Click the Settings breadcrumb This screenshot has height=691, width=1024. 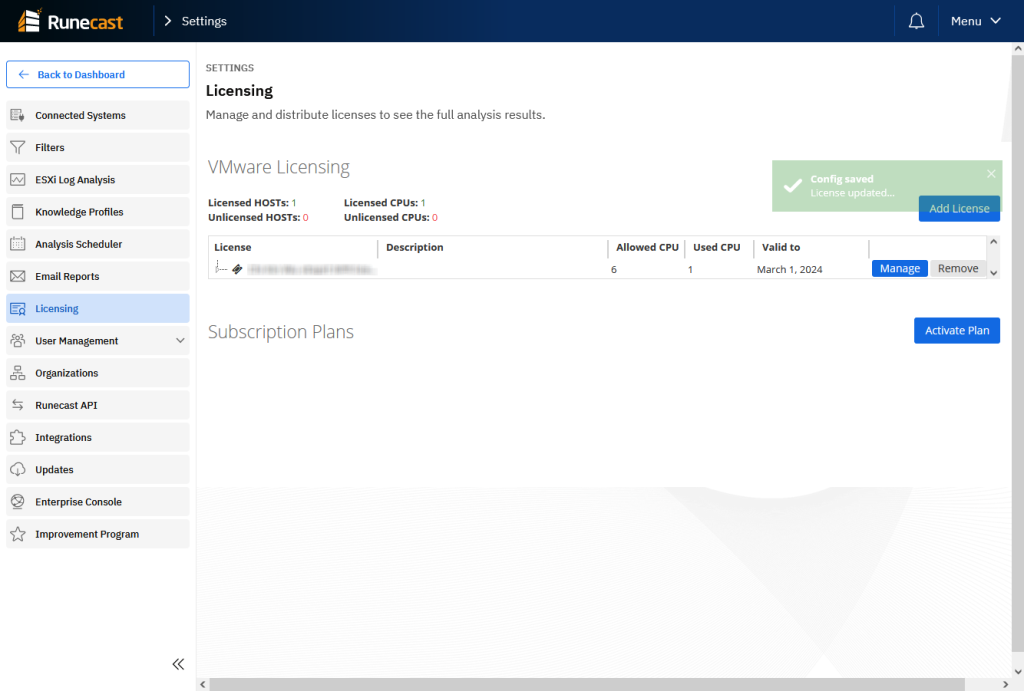pos(204,21)
